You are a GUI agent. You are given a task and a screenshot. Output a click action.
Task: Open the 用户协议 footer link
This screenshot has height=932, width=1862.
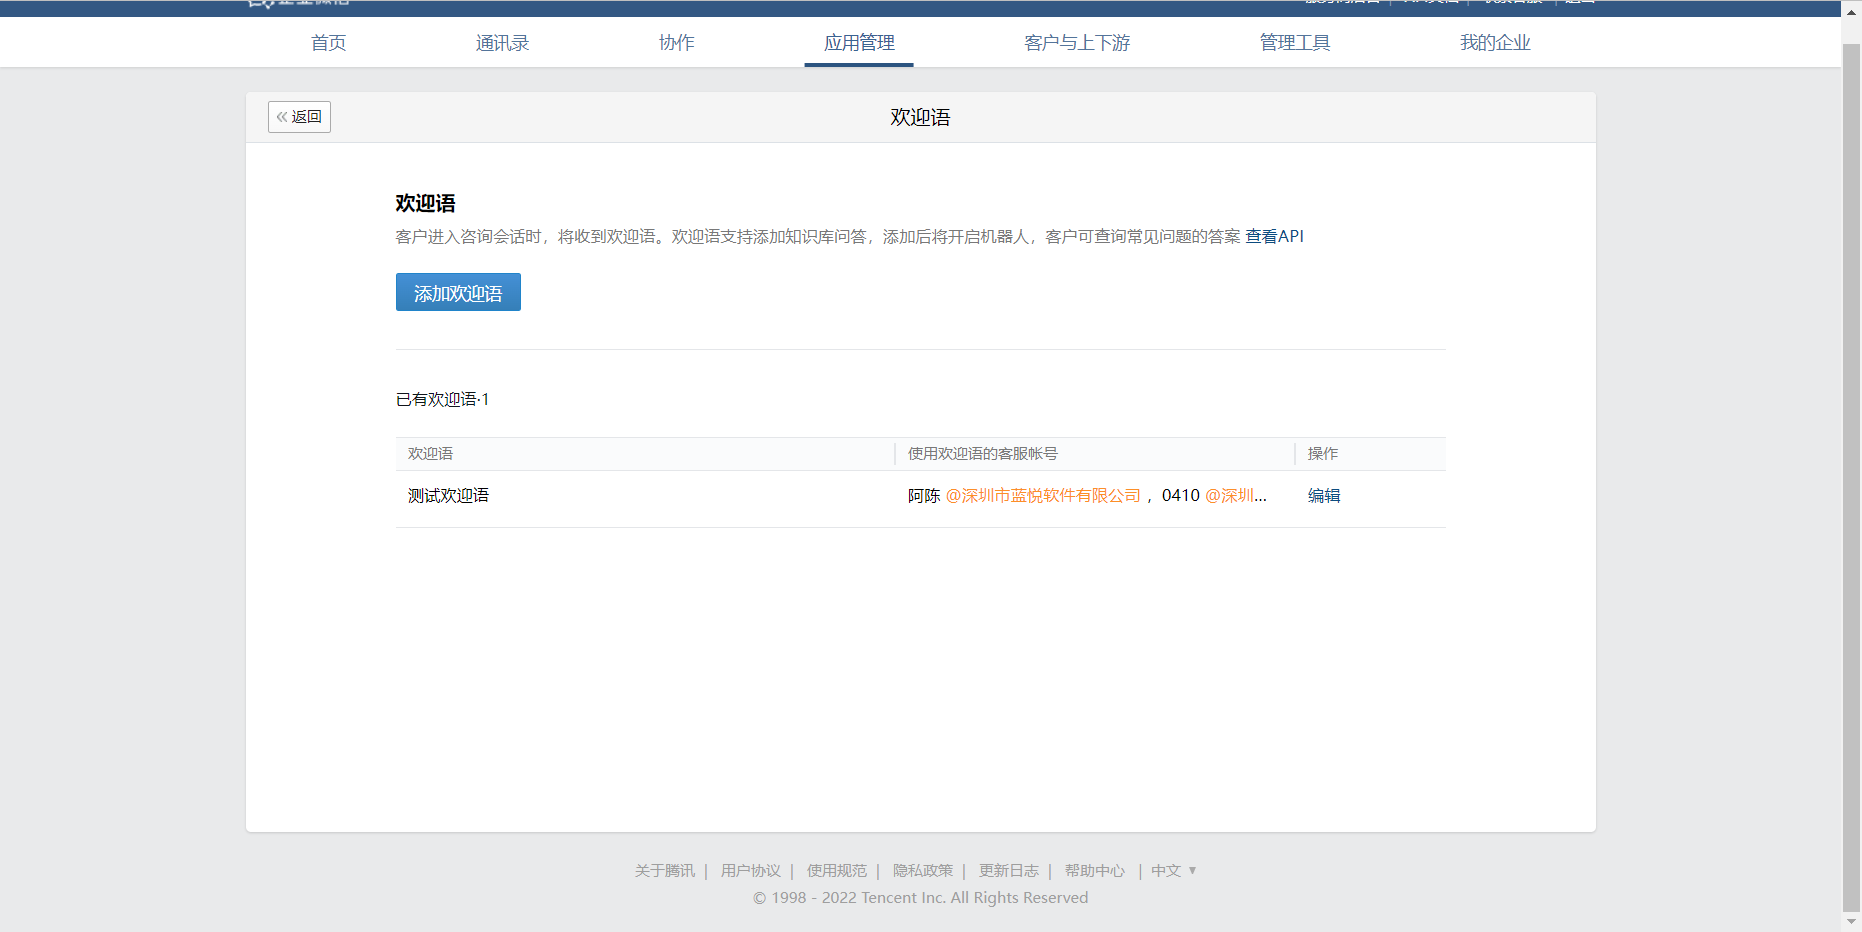750,871
